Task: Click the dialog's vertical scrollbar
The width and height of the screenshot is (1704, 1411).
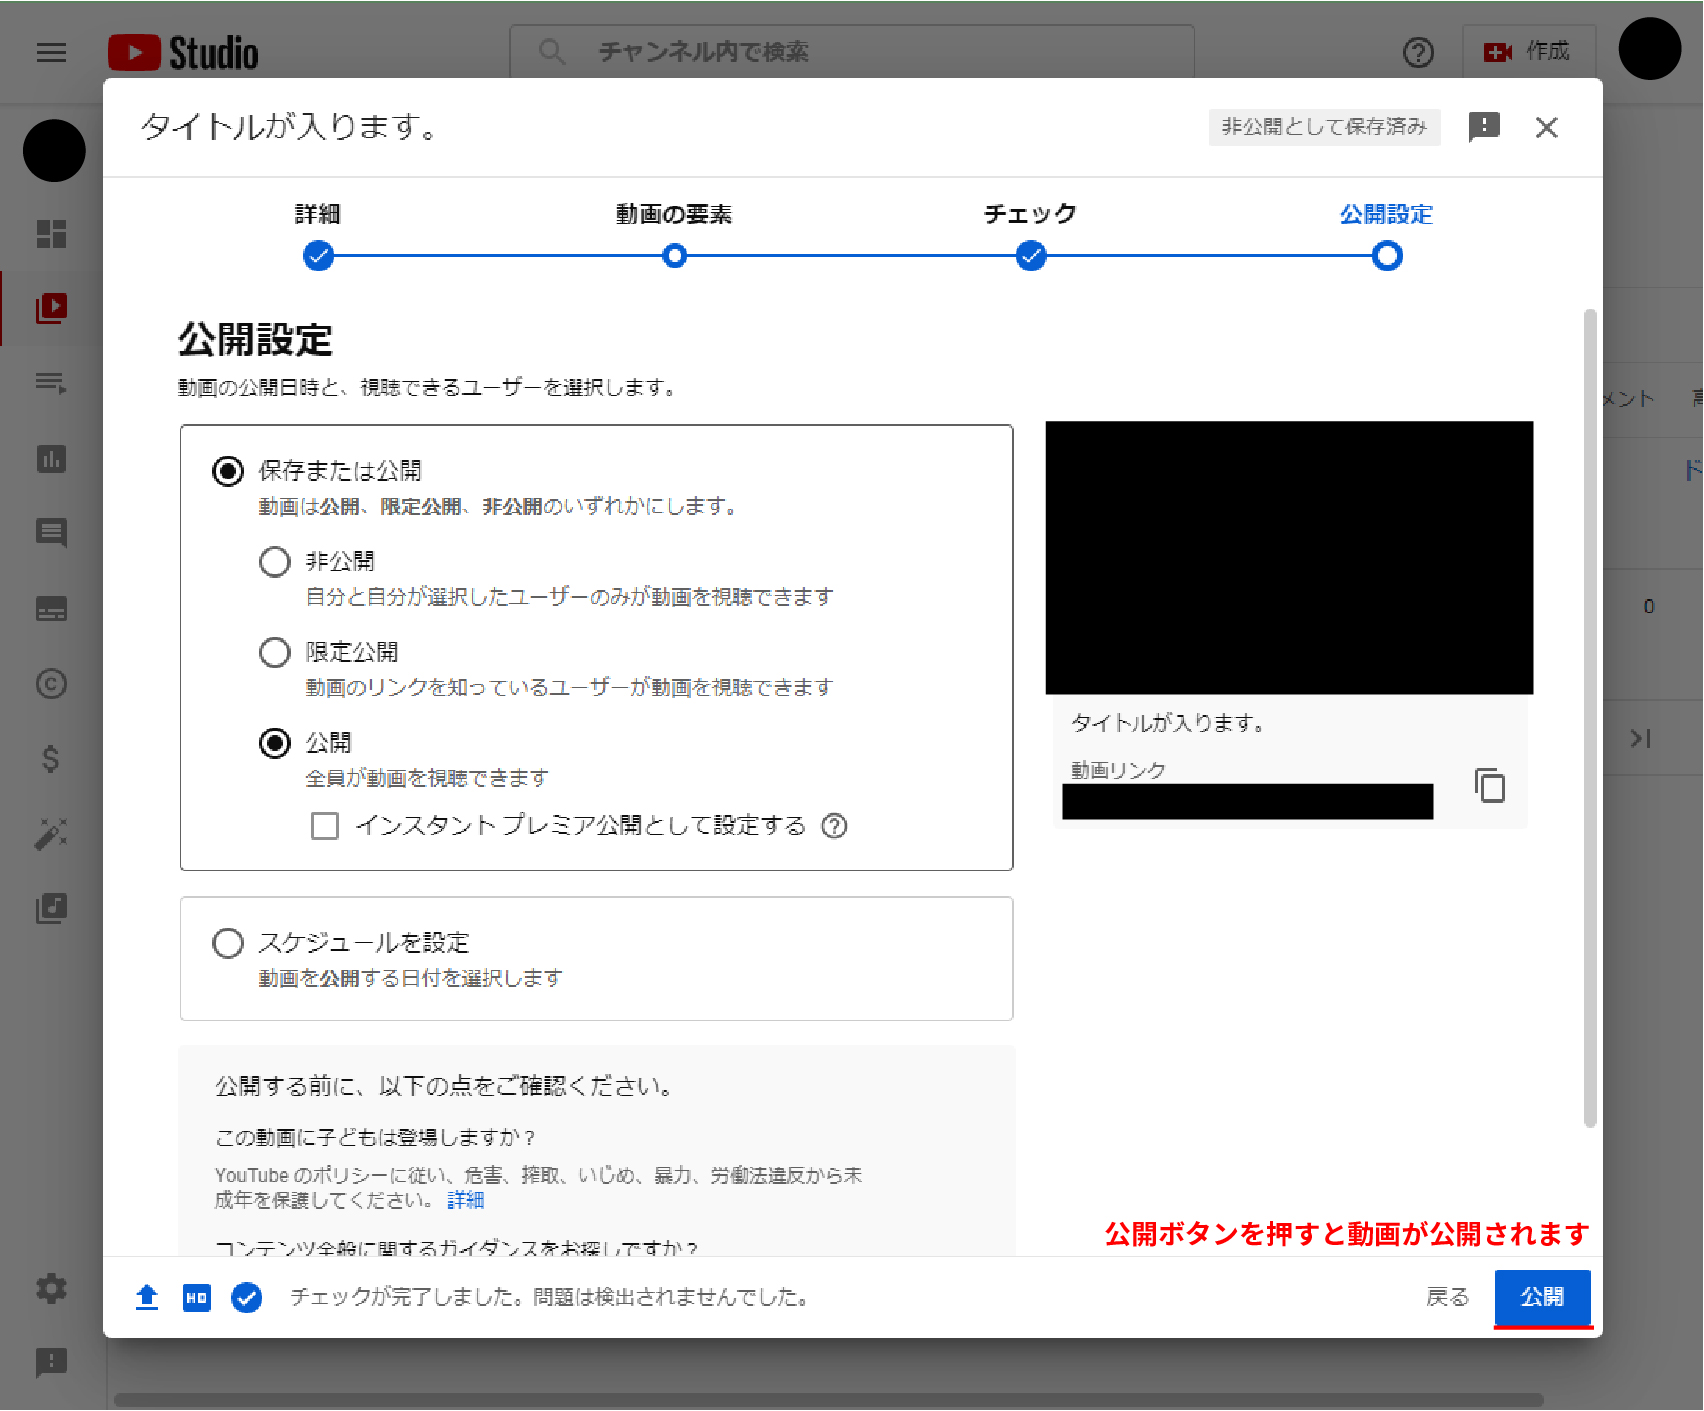Action: (x=1590, y=718)
